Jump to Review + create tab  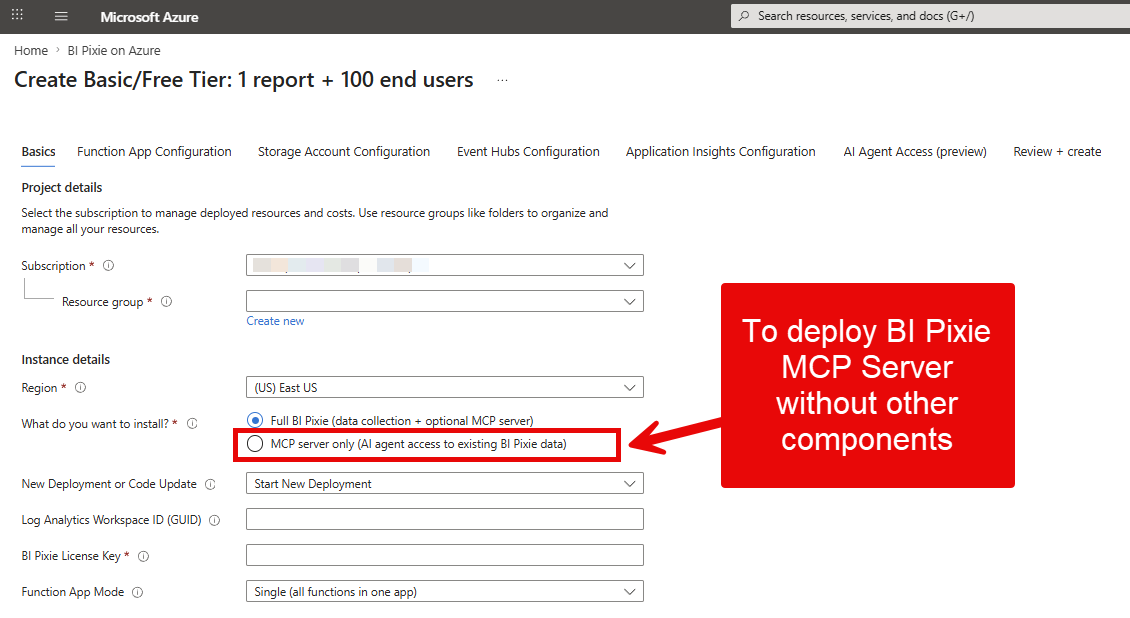tap(1057, 151)
